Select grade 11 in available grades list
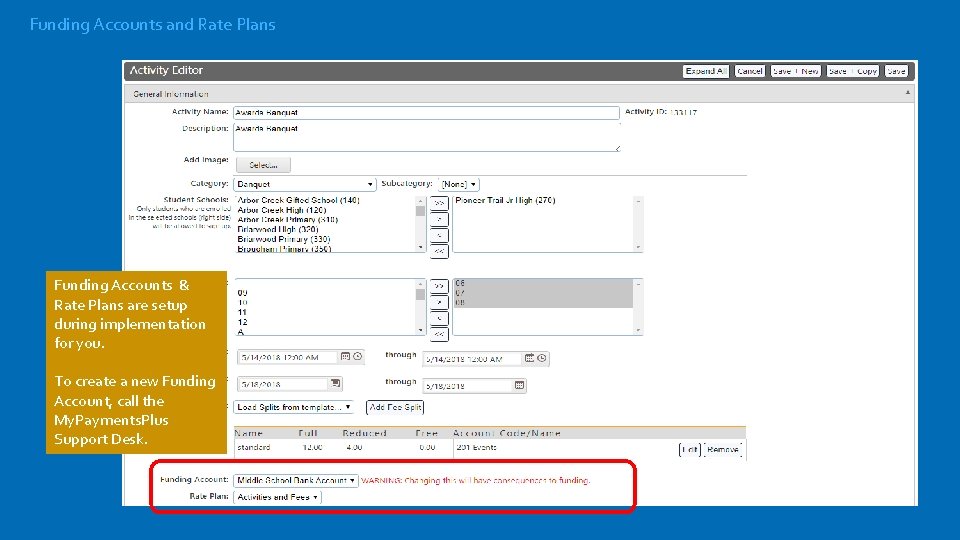960x540 pixels. [242, 312]
